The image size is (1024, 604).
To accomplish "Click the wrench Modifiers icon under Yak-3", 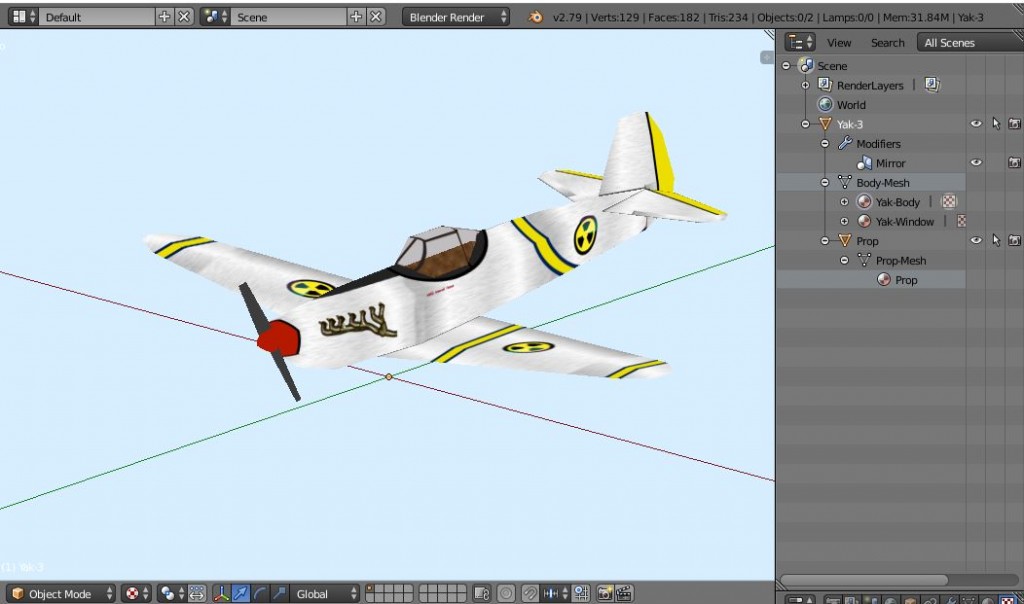I will (843, 144).
